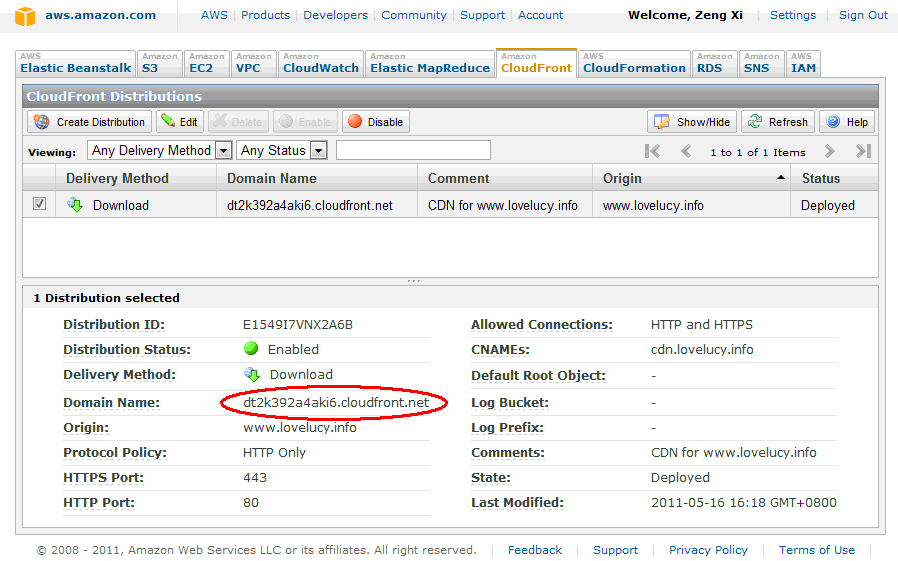
Task: Open the AWS link in the top navigation
Action: pos(214,15)
